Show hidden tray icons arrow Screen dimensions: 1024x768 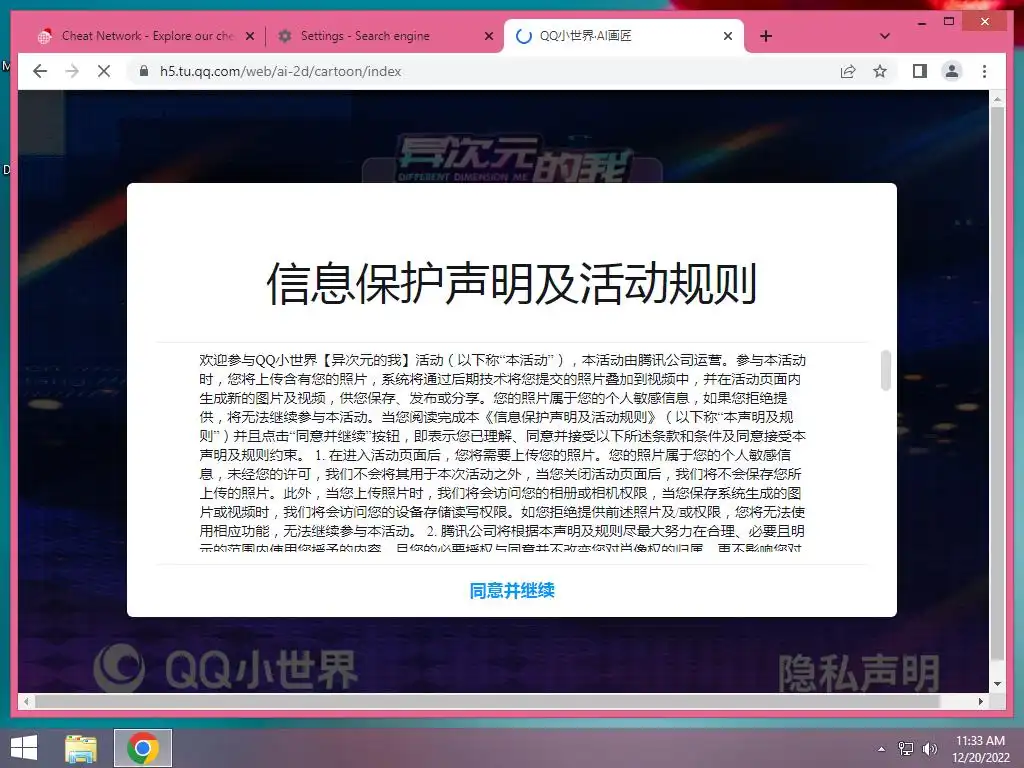click(x=882, y=748)
